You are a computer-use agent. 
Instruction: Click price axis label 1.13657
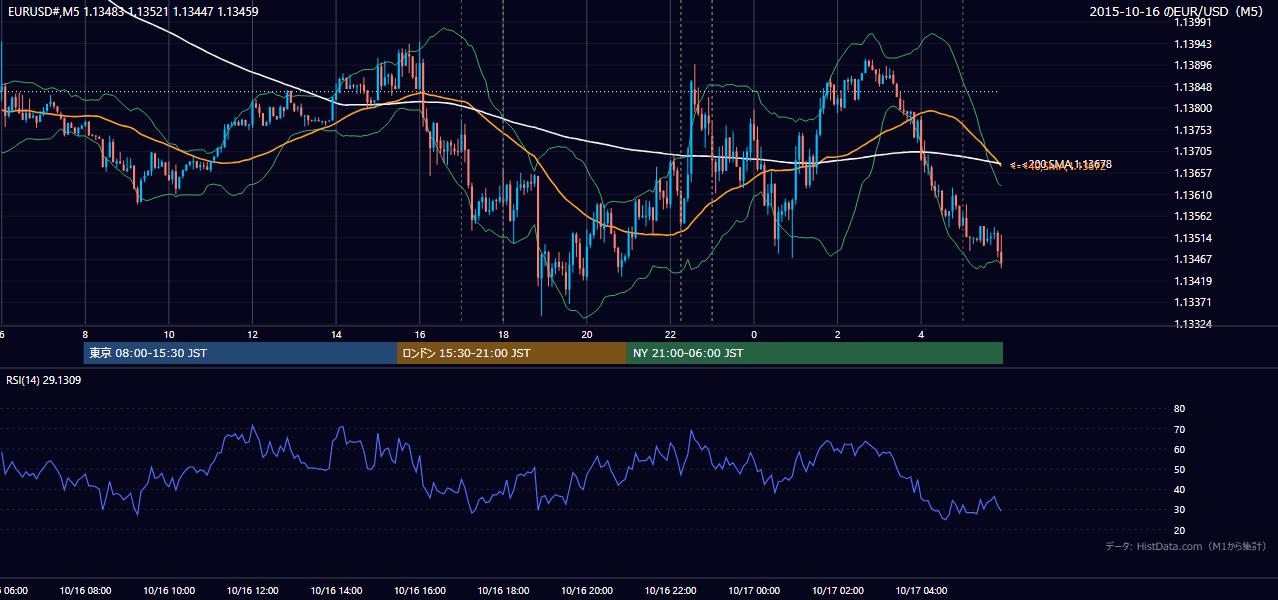(x=1193, y=173)
